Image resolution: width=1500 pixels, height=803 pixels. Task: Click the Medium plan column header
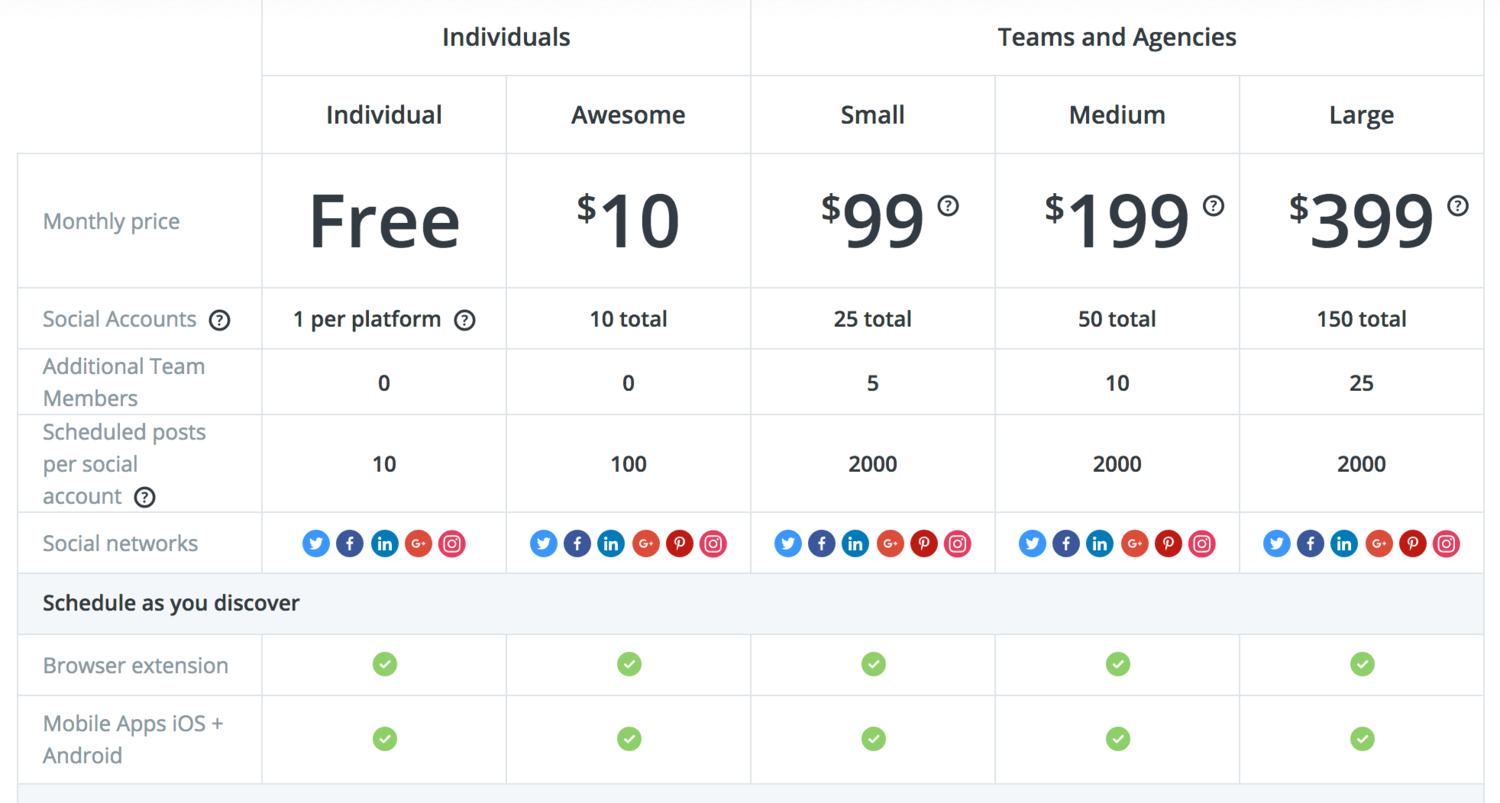[x=1117, y=115]
